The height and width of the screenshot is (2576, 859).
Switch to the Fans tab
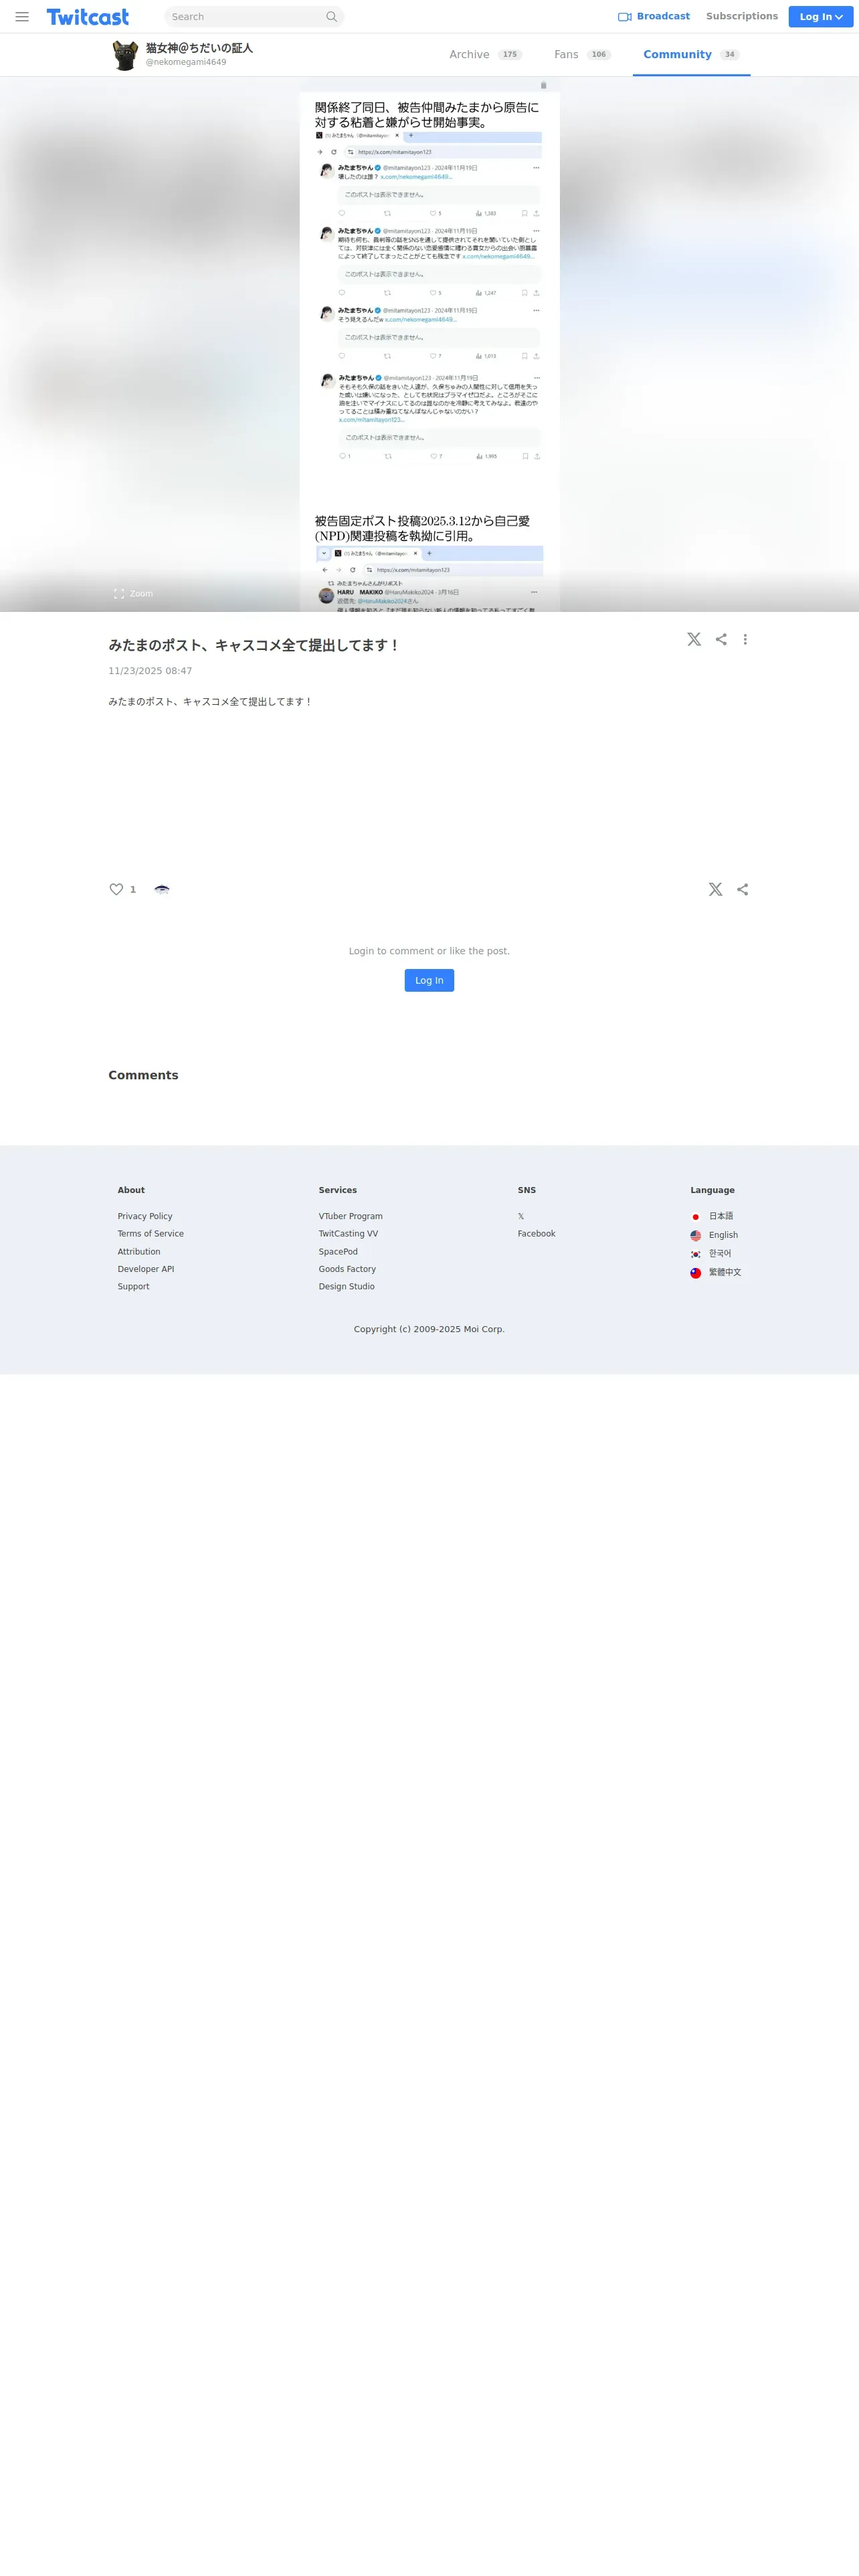tap(582, 55)
